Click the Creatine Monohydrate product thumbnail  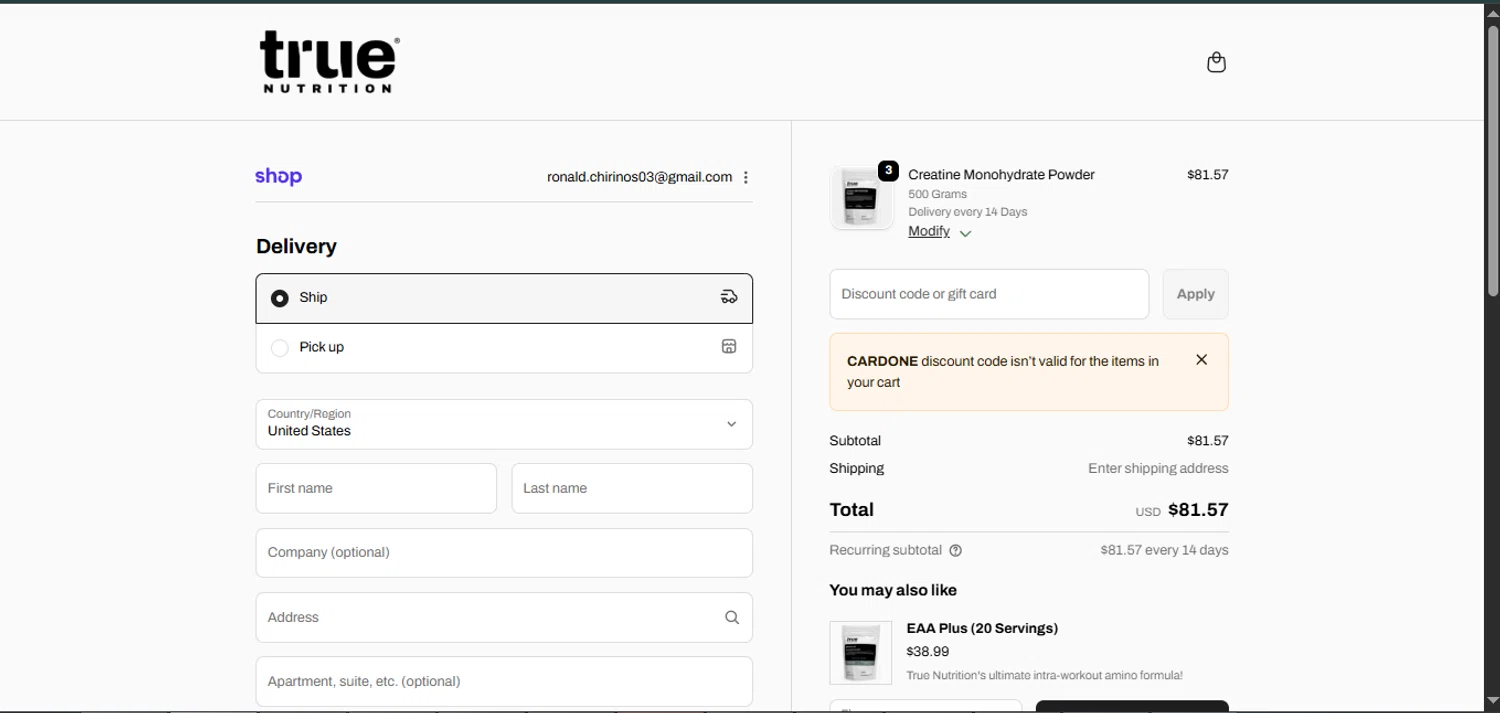pyautogui.click(x=861, y=198)
